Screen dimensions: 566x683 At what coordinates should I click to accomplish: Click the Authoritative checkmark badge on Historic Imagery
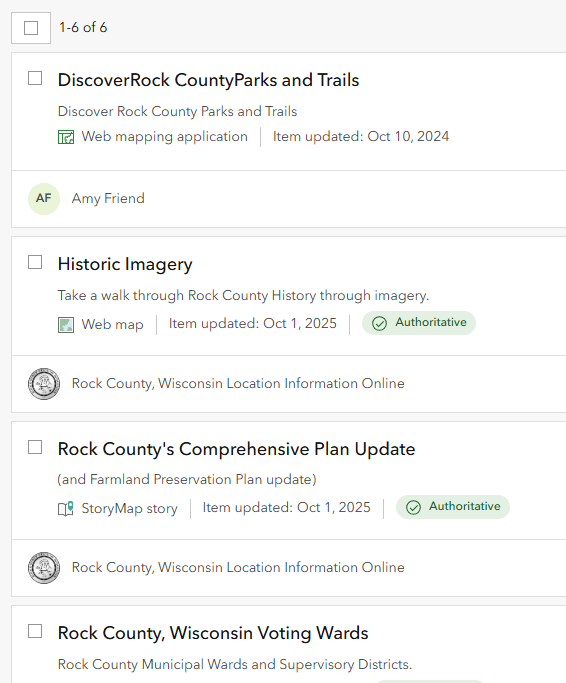point(419,323)
